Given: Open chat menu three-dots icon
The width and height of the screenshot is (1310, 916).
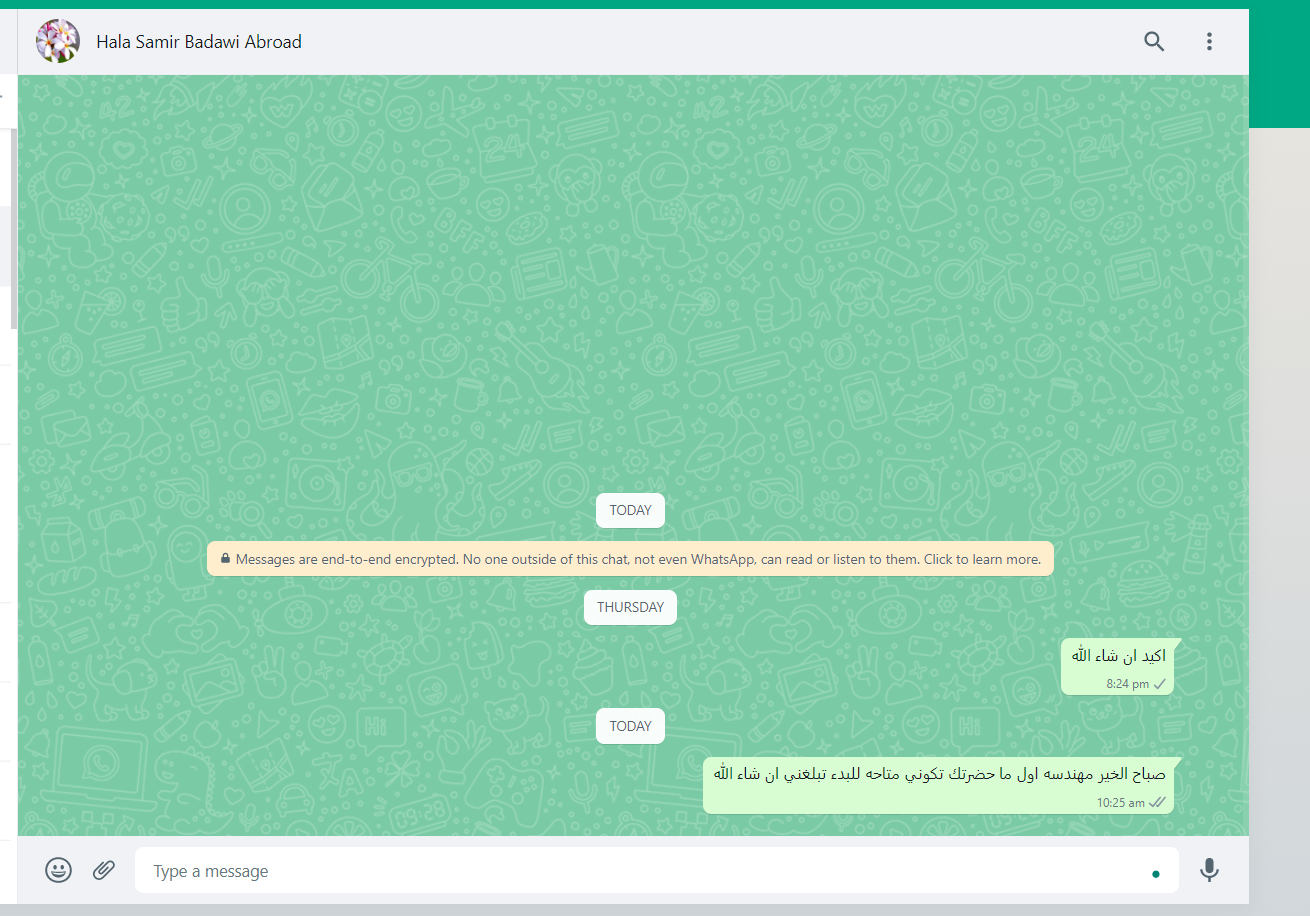Looking at the screenshot, I should click(1209, 42).
